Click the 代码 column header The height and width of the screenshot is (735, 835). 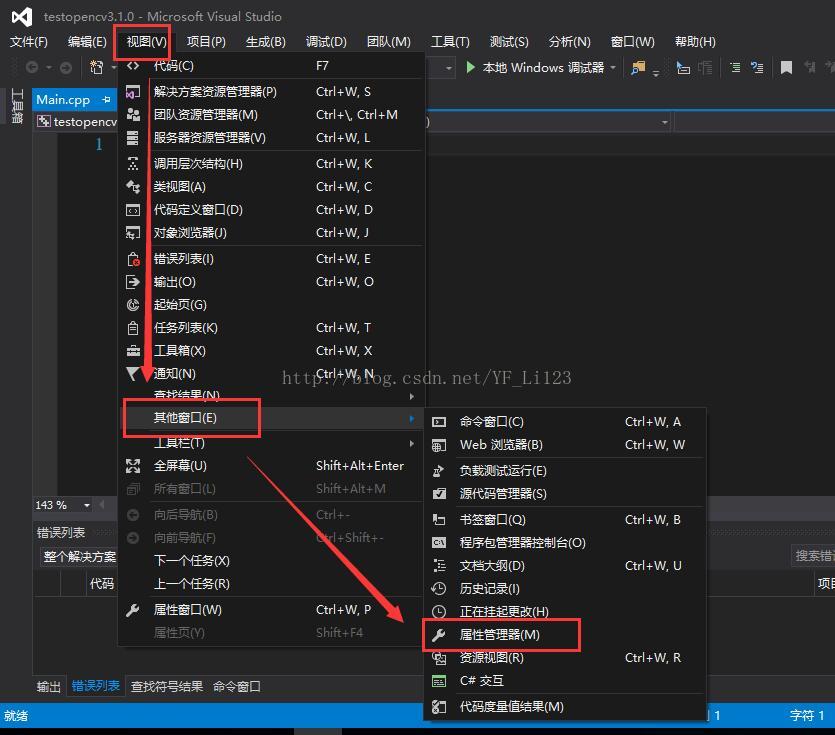point(101,584)
